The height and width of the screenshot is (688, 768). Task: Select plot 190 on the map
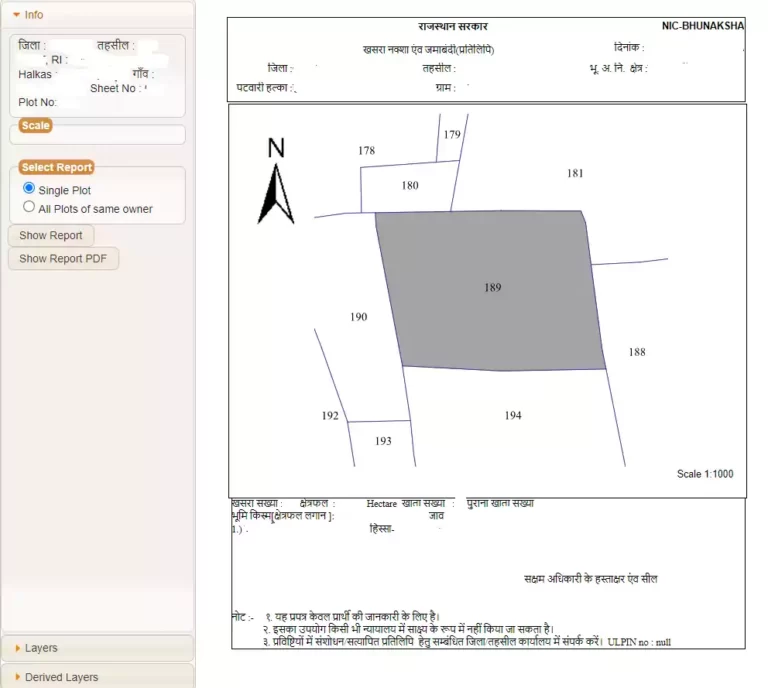(358, 317)
